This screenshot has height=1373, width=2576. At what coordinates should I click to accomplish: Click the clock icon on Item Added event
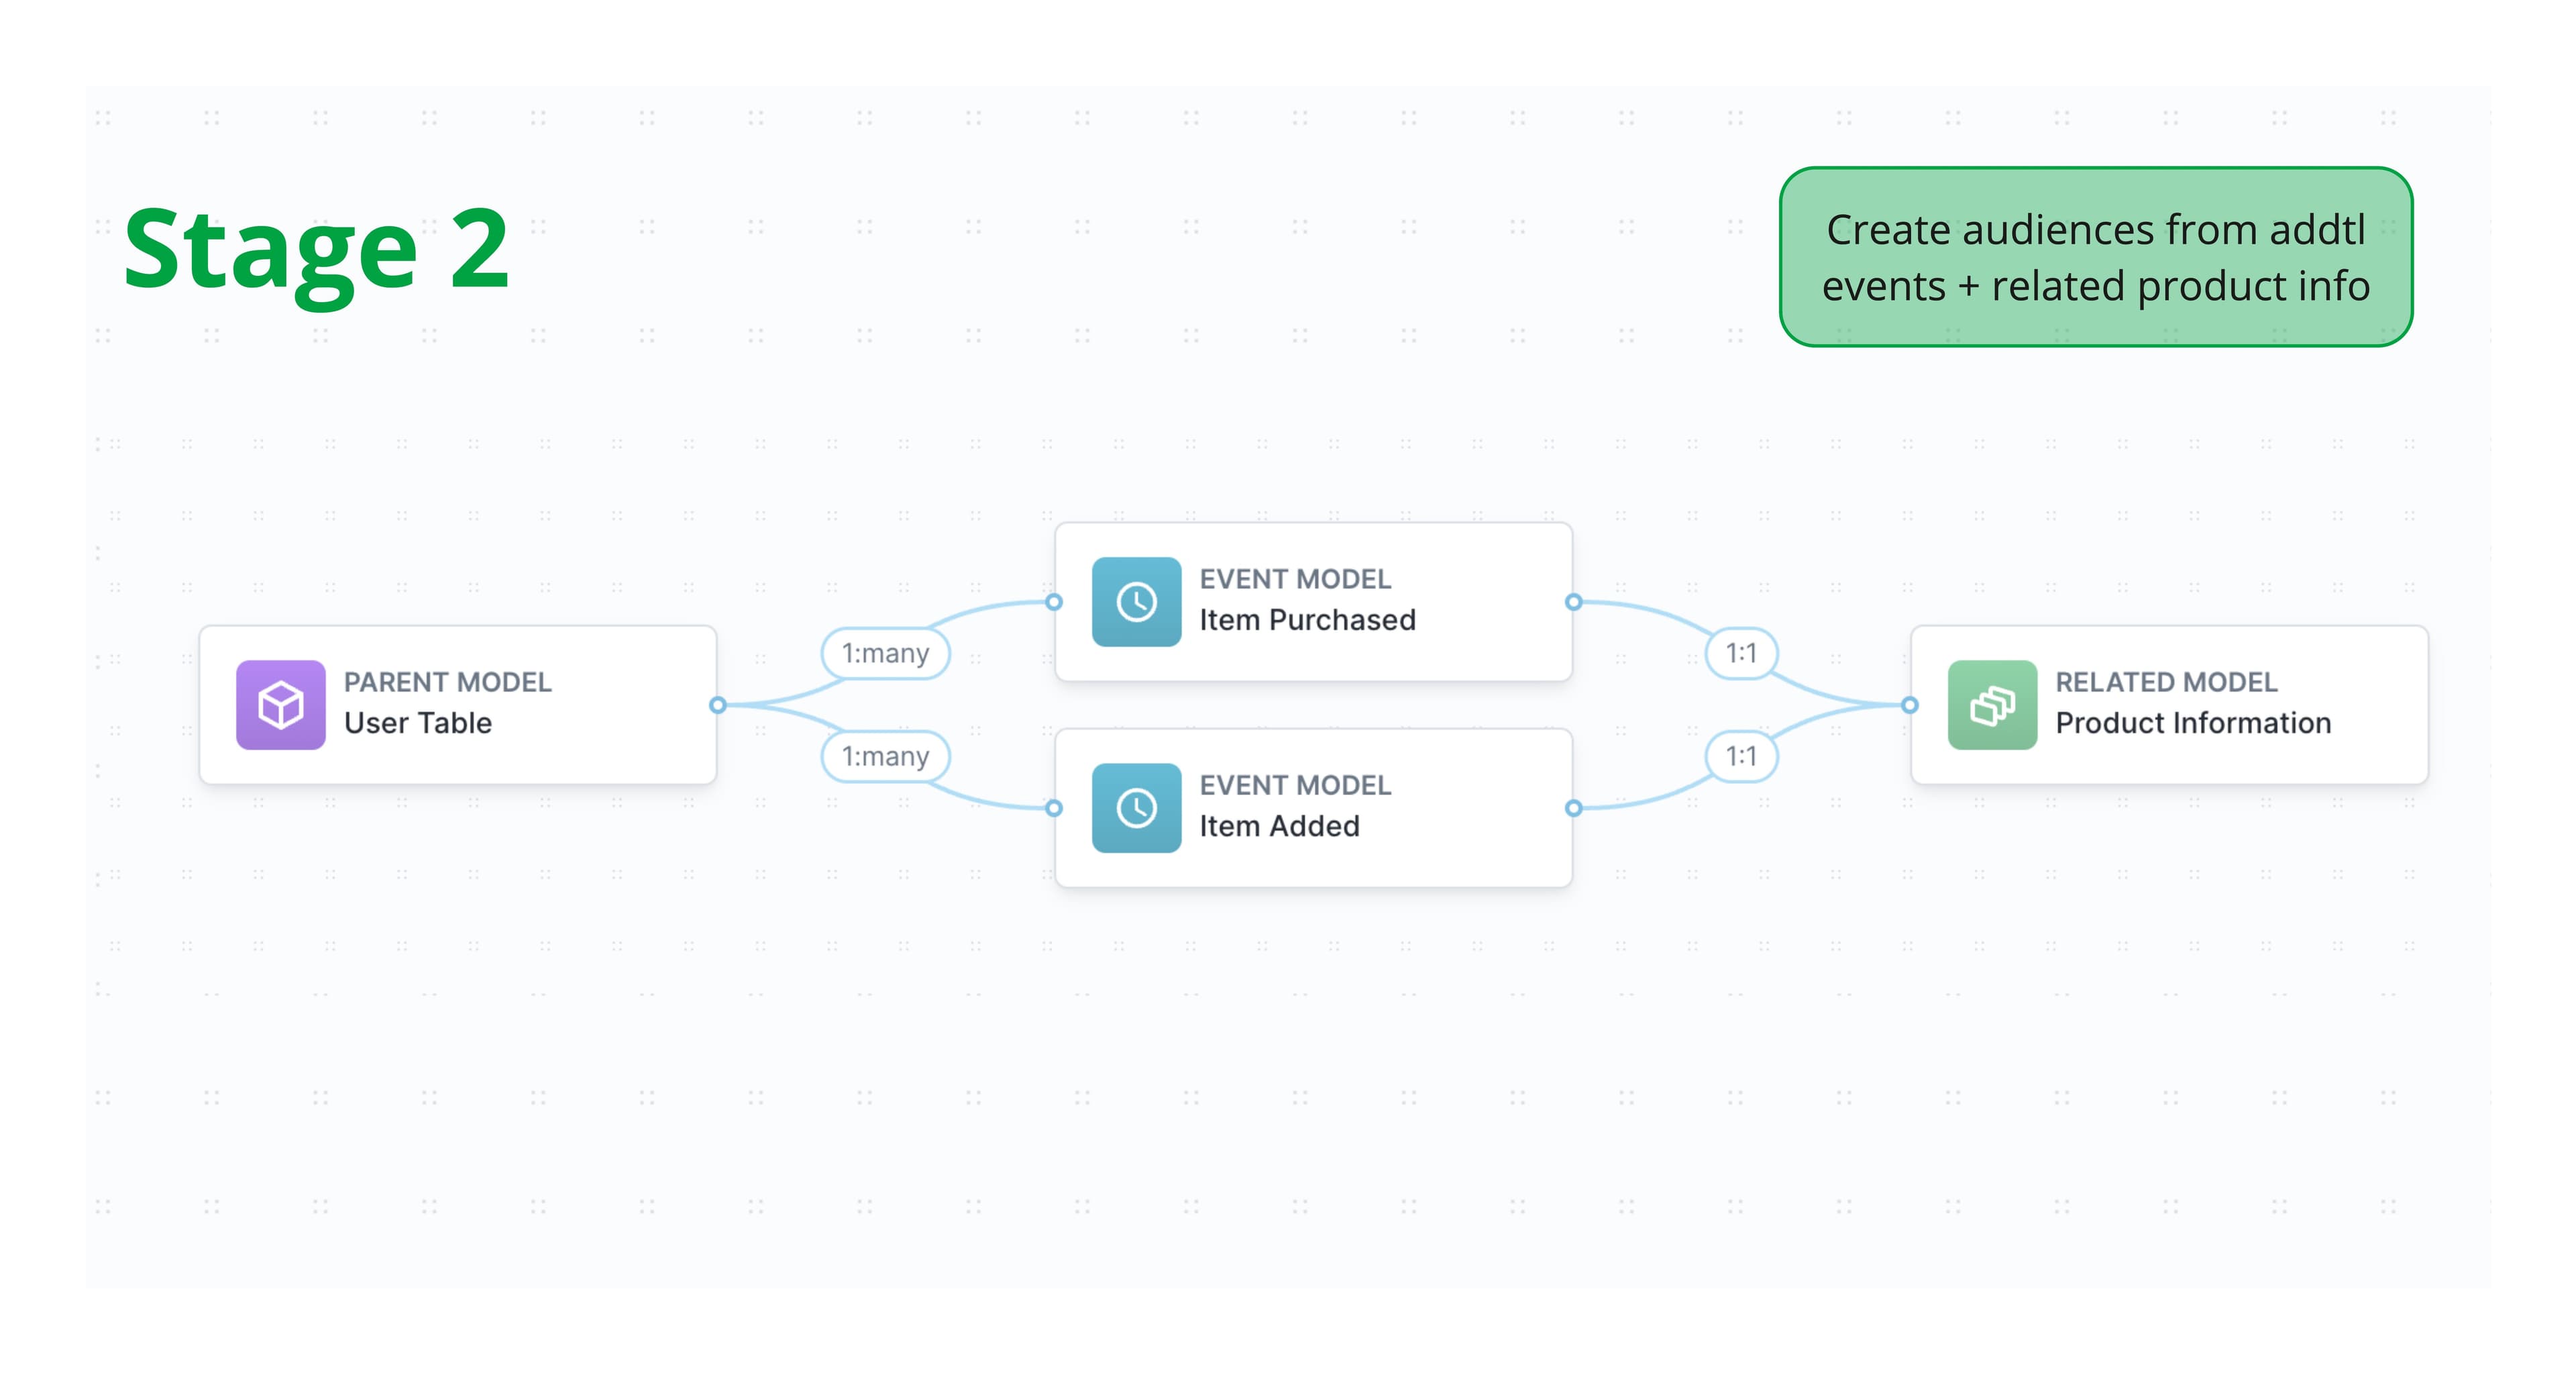(x=1138, y=808)
